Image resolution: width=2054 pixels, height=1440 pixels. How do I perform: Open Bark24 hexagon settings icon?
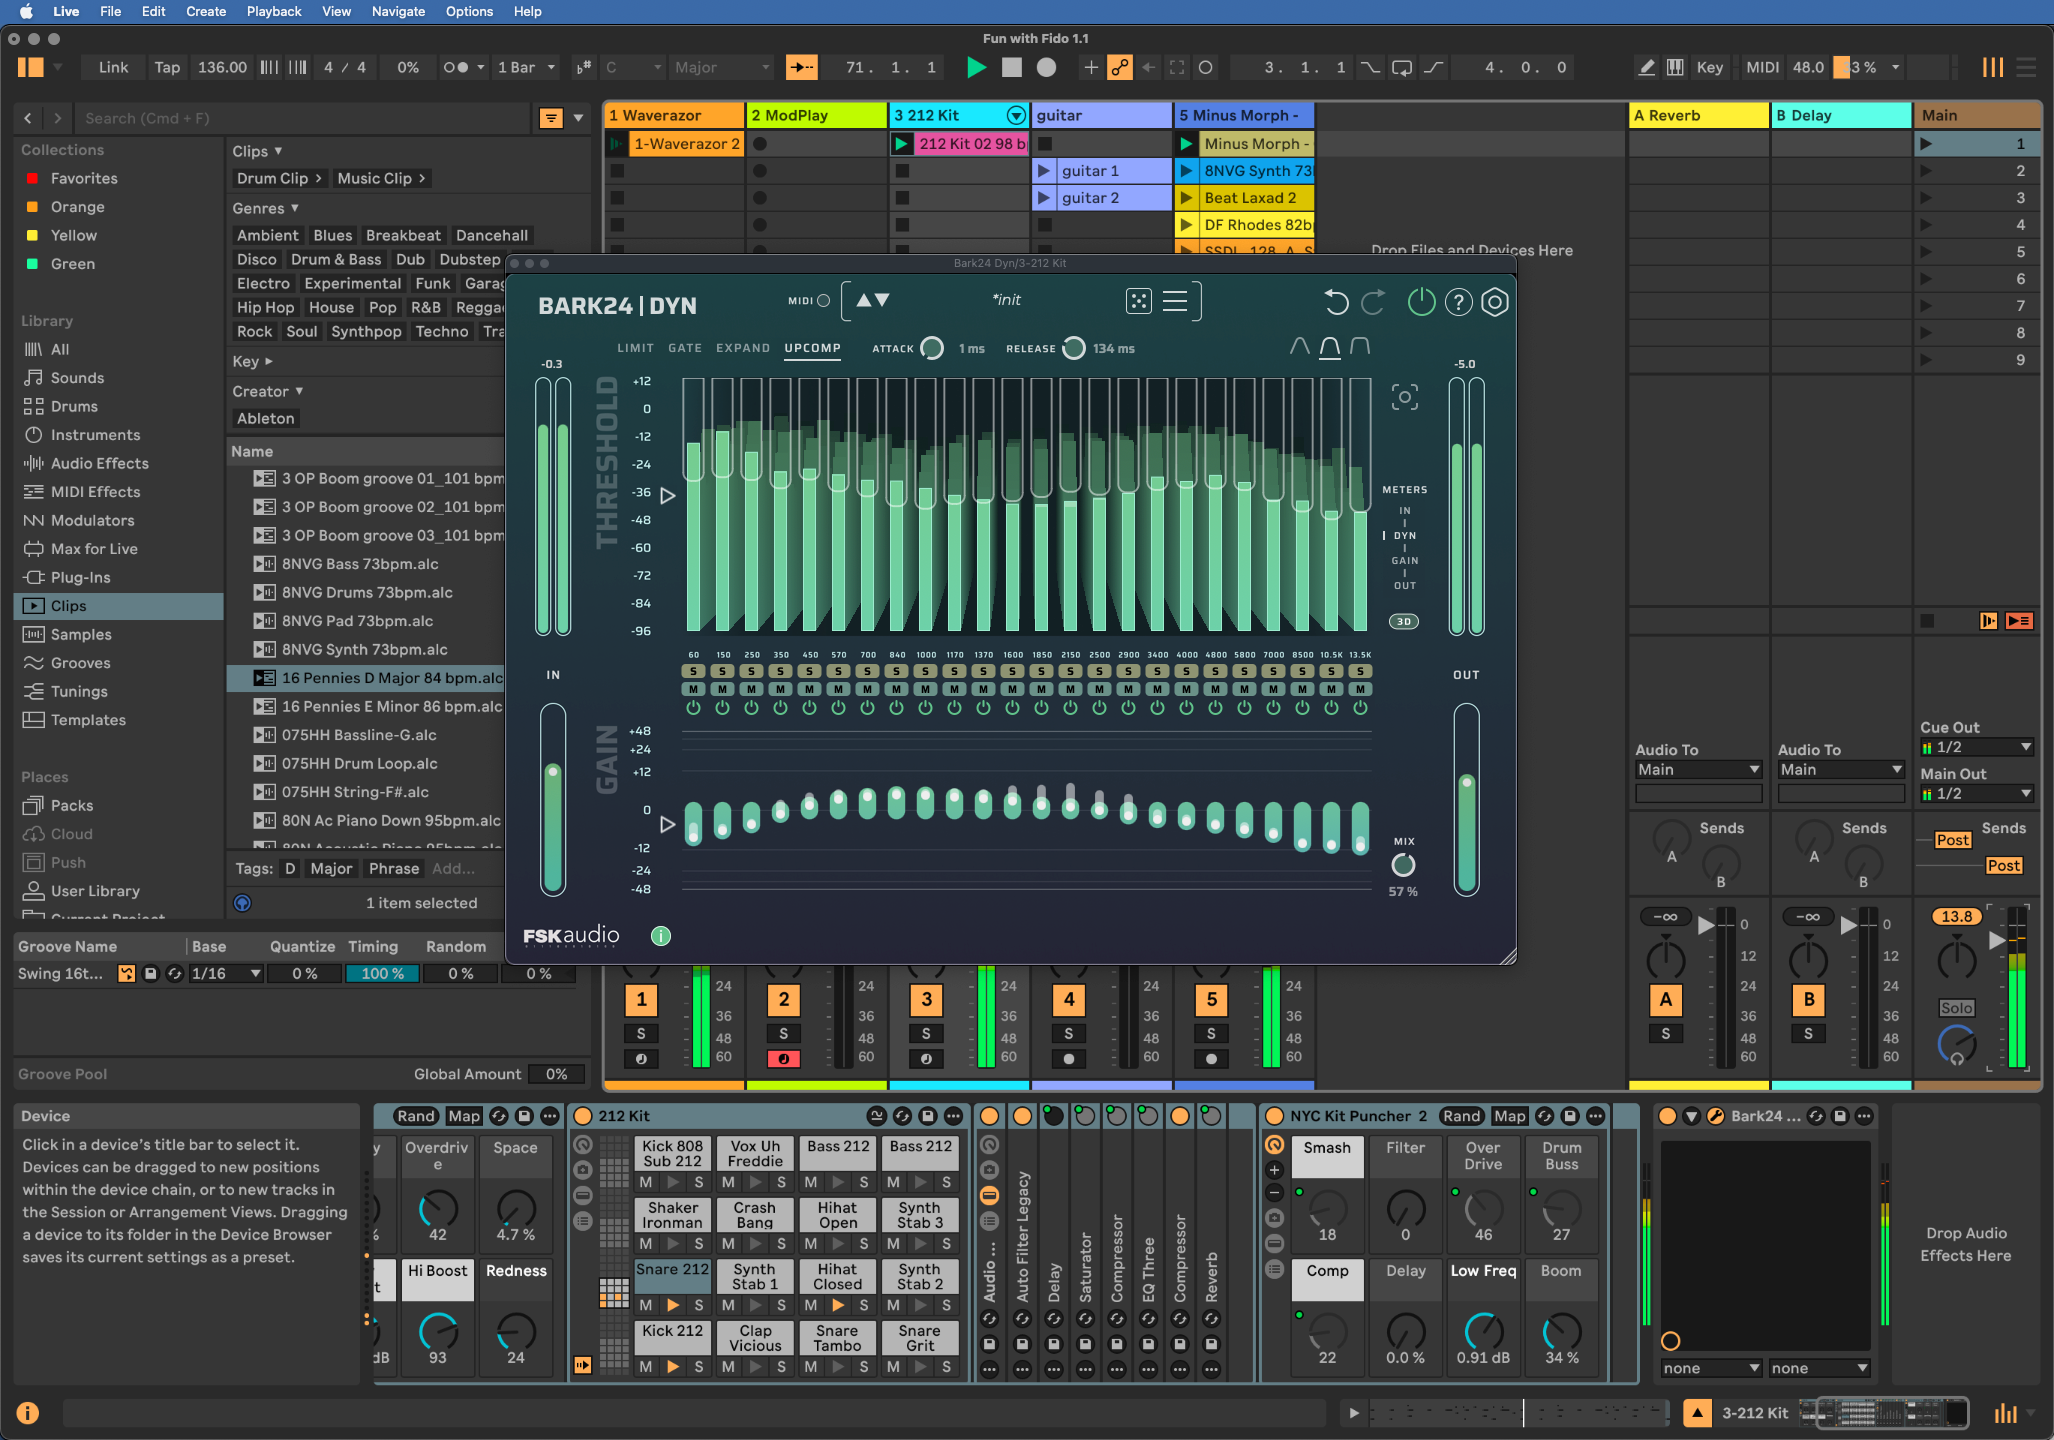pos(1495,302)
